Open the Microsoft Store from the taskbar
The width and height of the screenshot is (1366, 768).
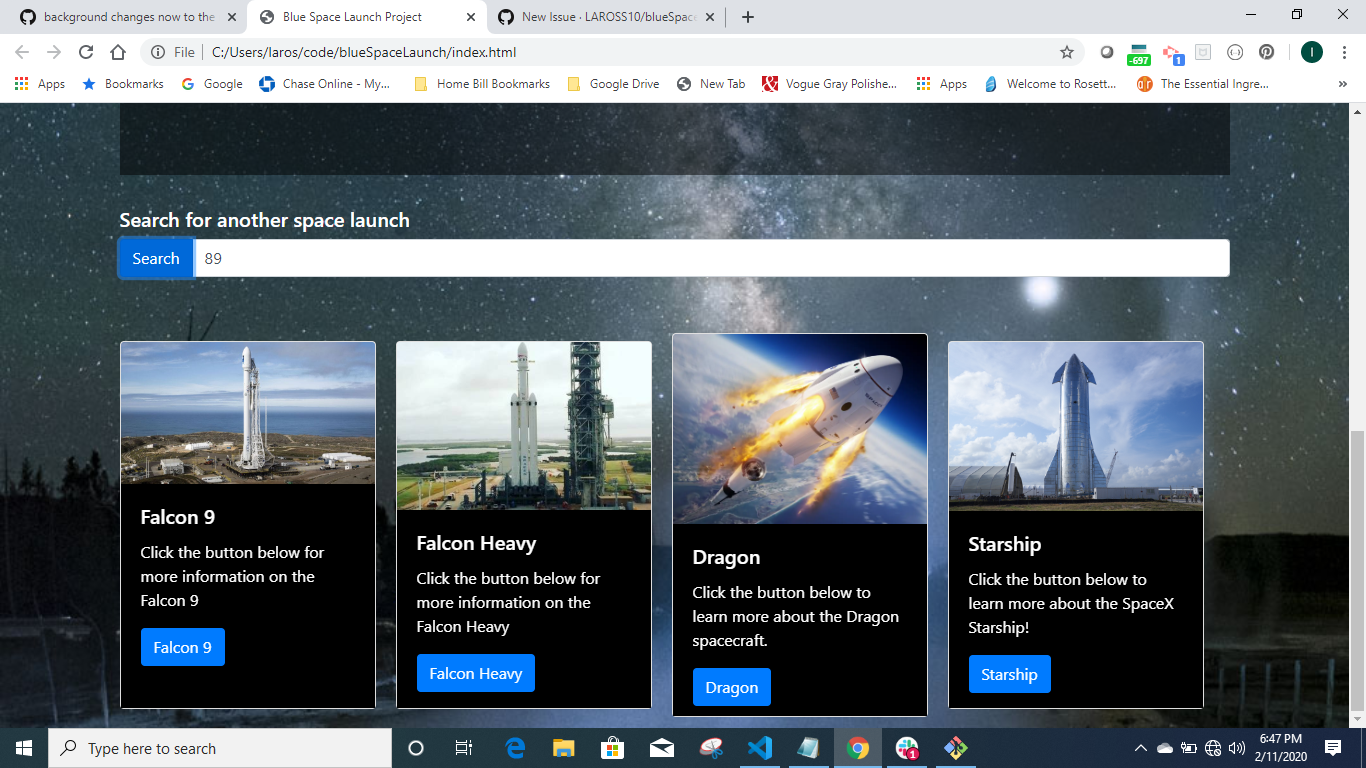[612, 748]
